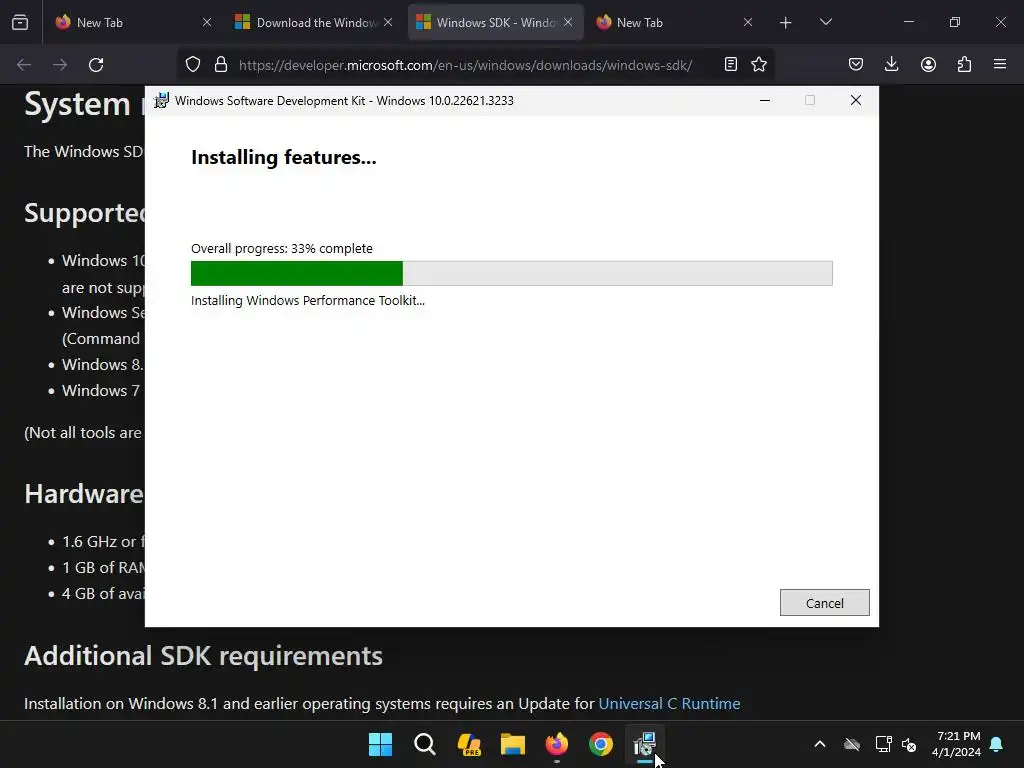Open Windows taskbar search
Viewport: 1024px width, 768px height.
tap(424, 744)
